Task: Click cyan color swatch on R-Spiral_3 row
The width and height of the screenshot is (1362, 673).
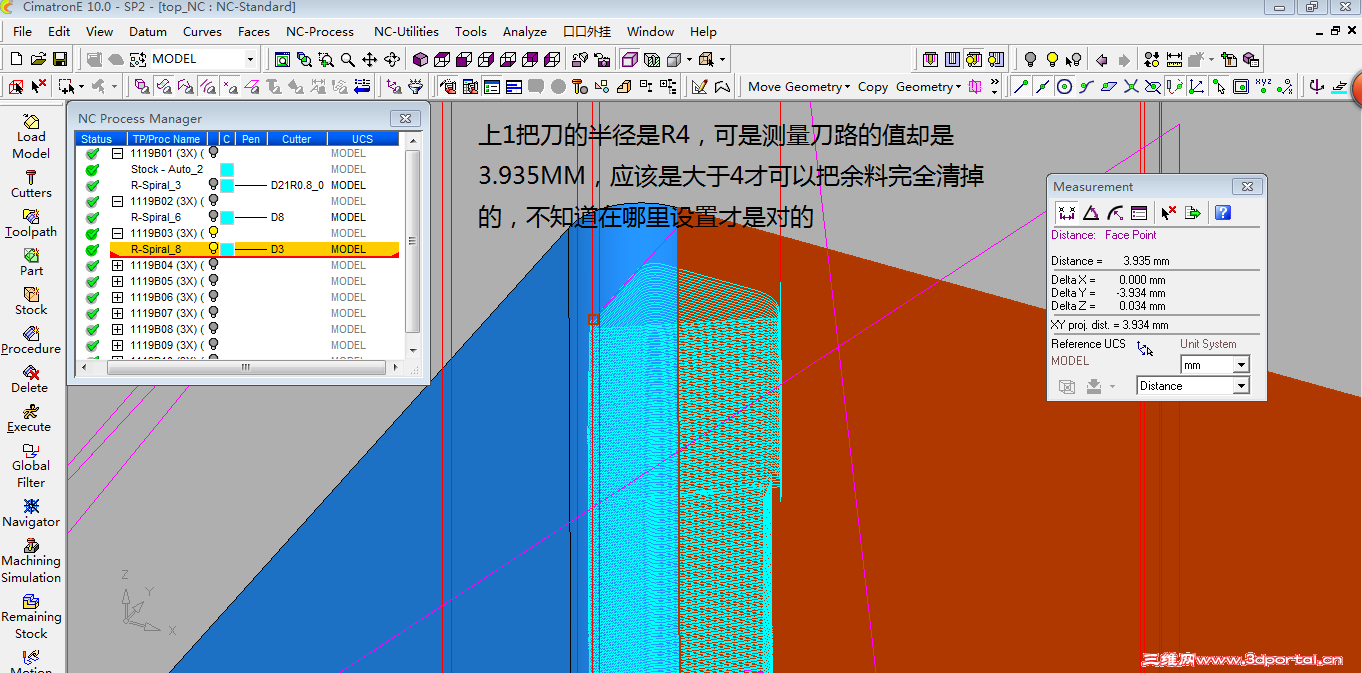Action: click(227, 185)
